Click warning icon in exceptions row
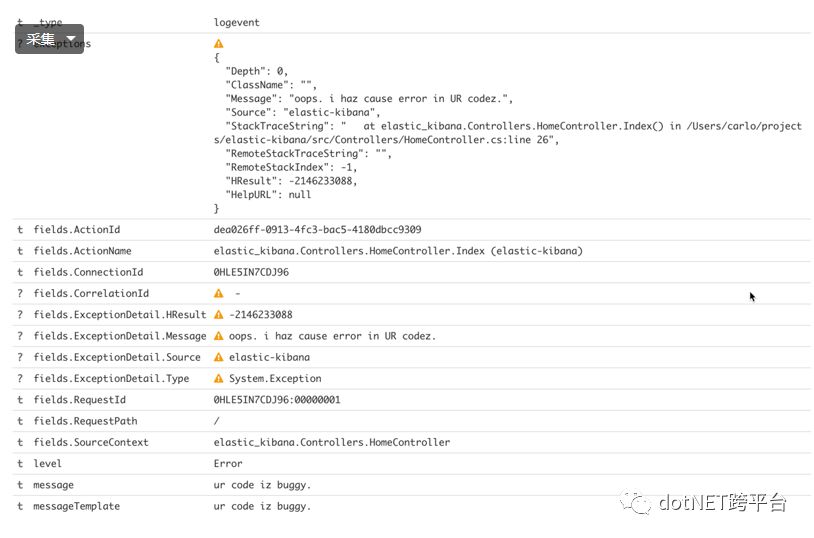This screenshot has height=538, width=814. [x=219, y=44]
